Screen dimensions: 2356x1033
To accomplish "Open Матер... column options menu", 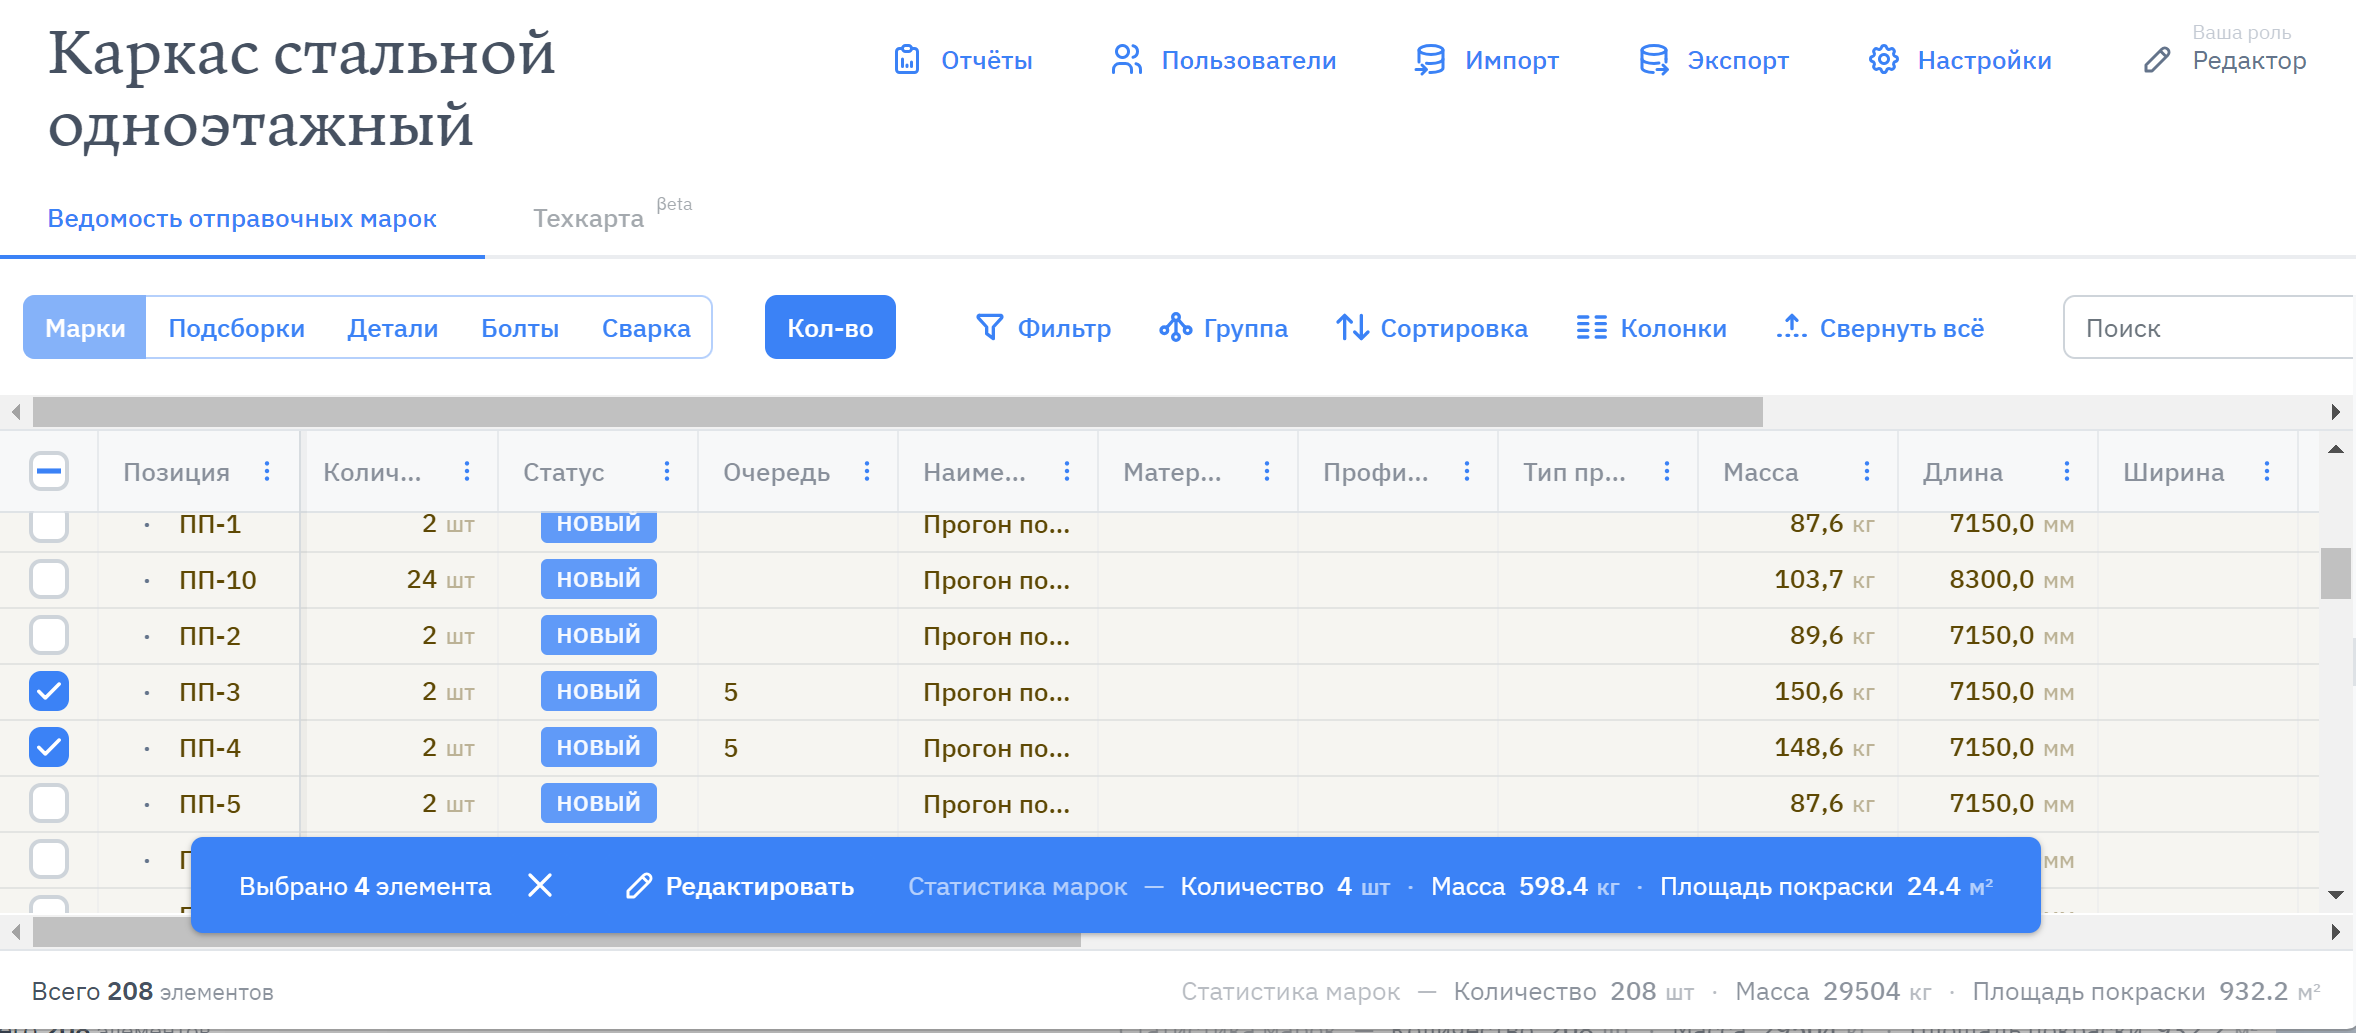I will (x=1267, y=471).
